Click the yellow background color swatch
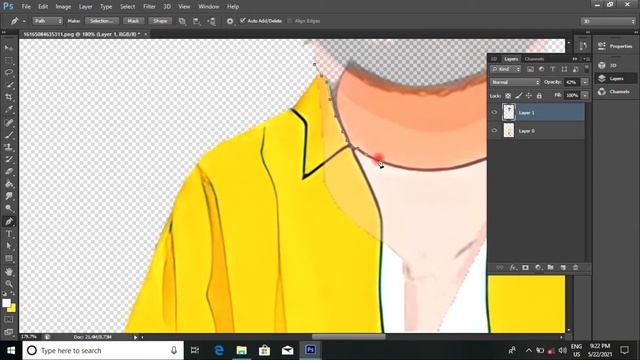The image size is (640, 360). tap(12, 308)
